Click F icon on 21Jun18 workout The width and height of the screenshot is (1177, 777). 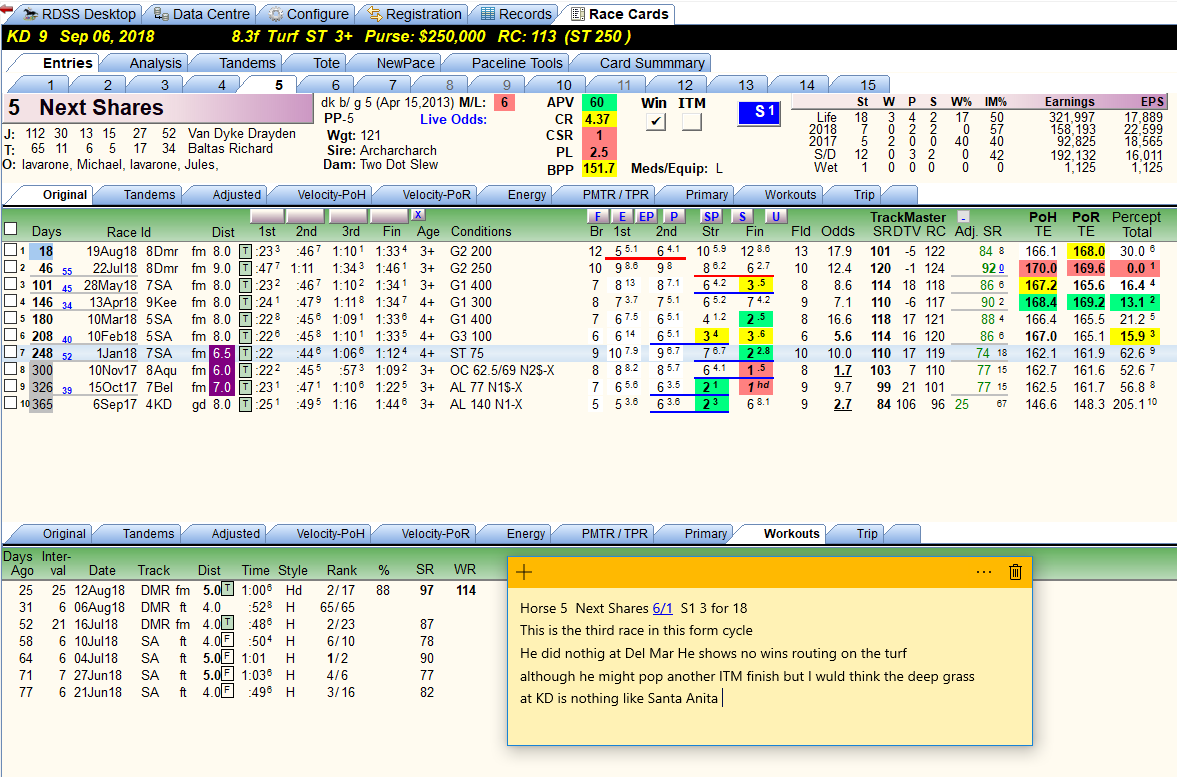tap(227, 691)
